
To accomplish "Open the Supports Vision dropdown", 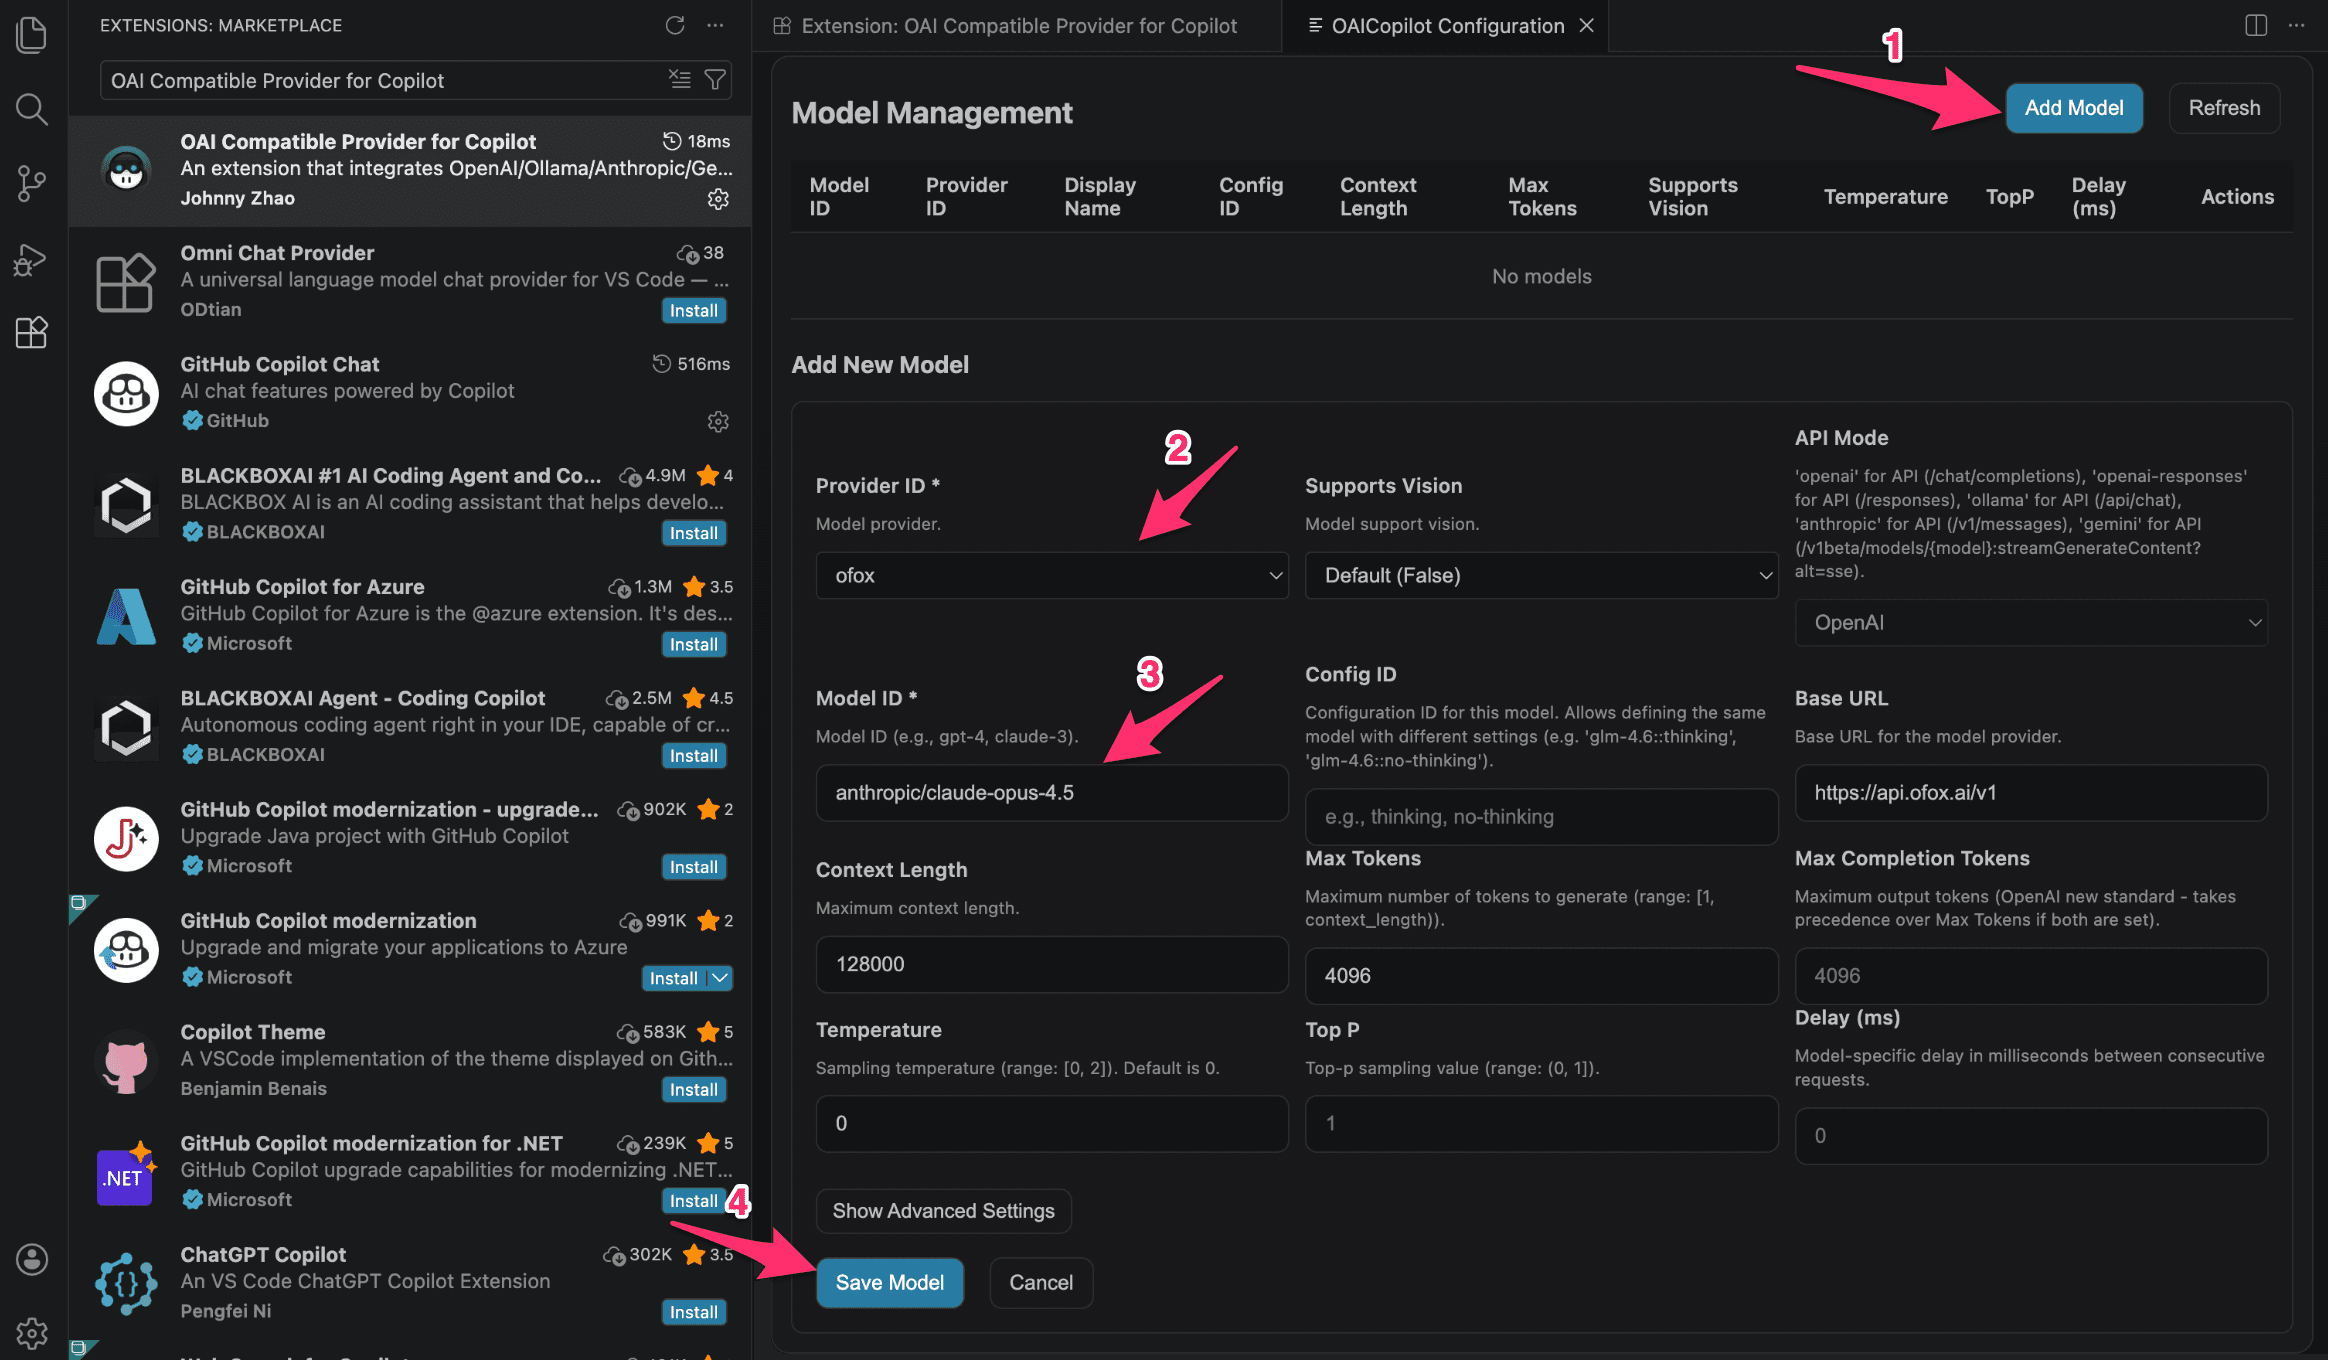I will click(1541, 575).
